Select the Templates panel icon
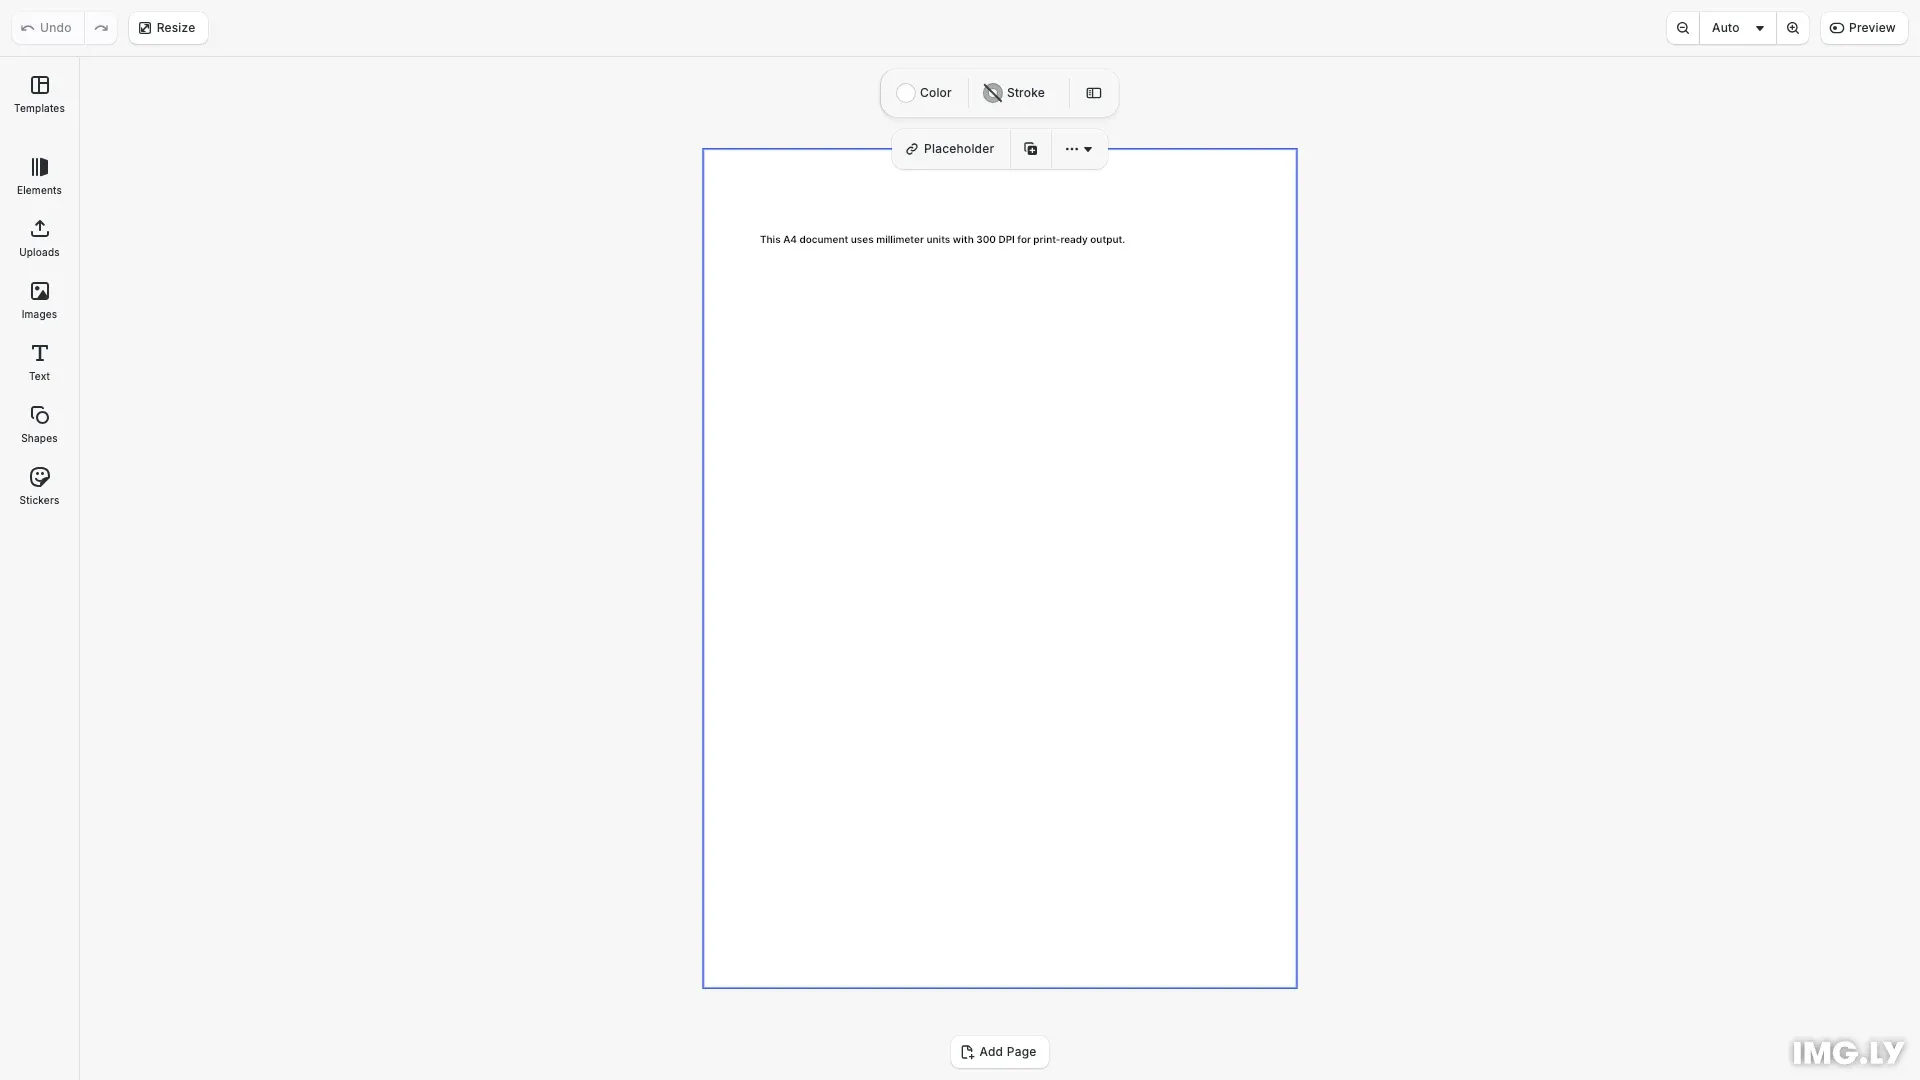 click(x=38, y=95)
